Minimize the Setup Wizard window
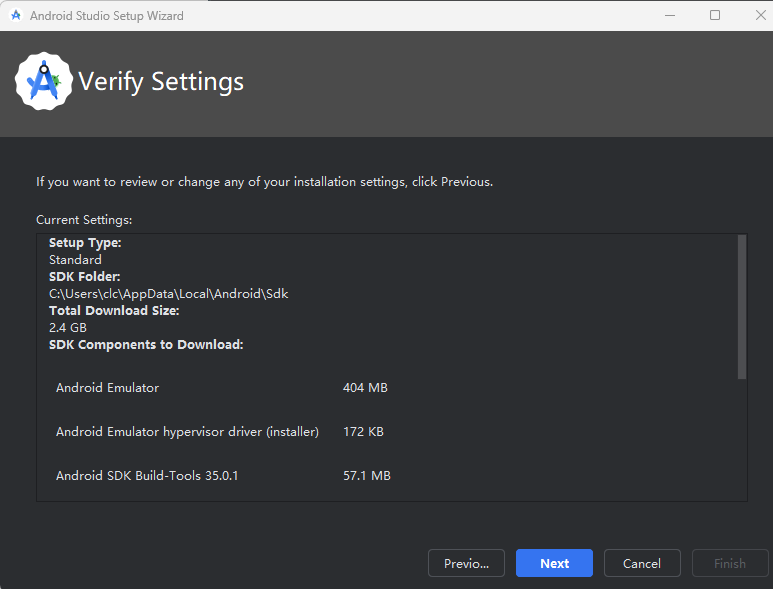This screenshot has width=773, height=589. (668, 16)
